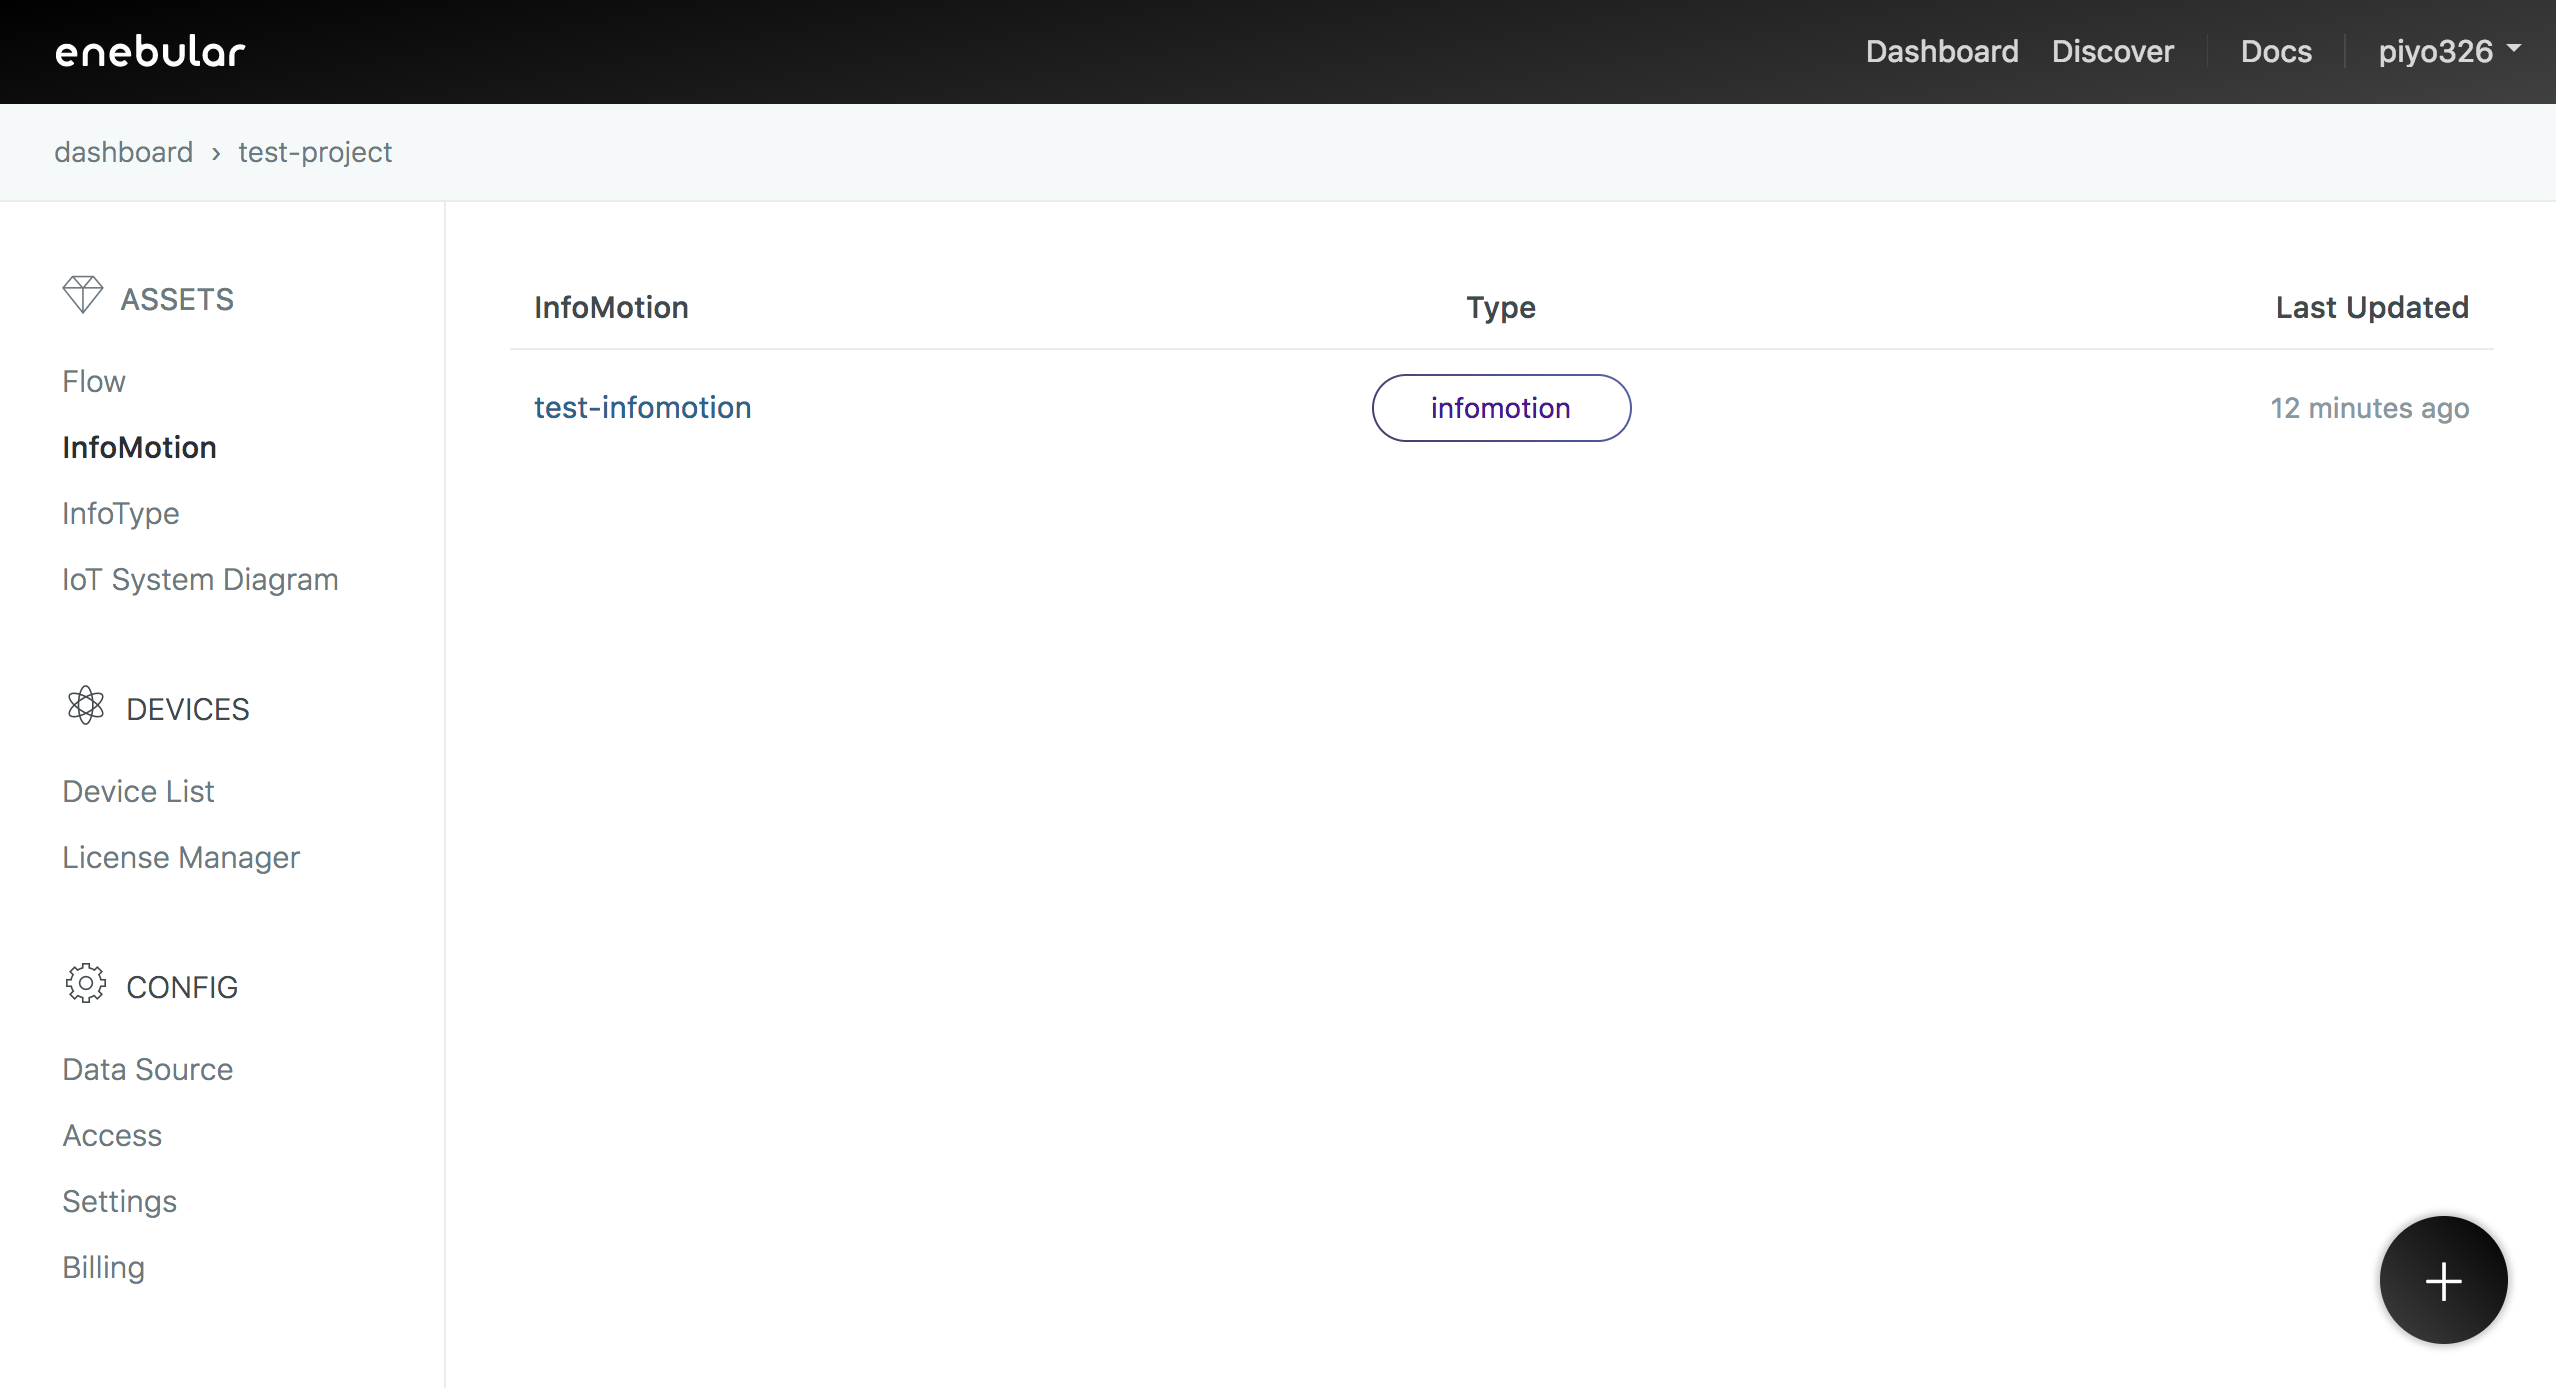The width and height of the screenshot is (2556, 1388).
Task: Open the Docs link
Action: tap(2276, 52)
